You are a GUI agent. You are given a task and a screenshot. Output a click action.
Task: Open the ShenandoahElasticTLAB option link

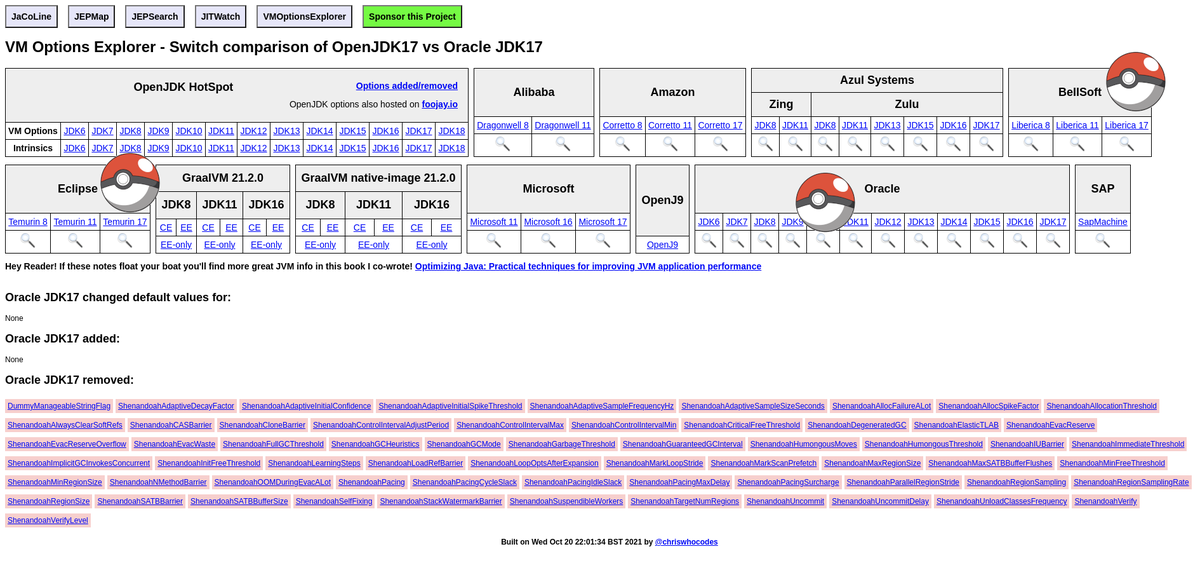tap(957, 425)
